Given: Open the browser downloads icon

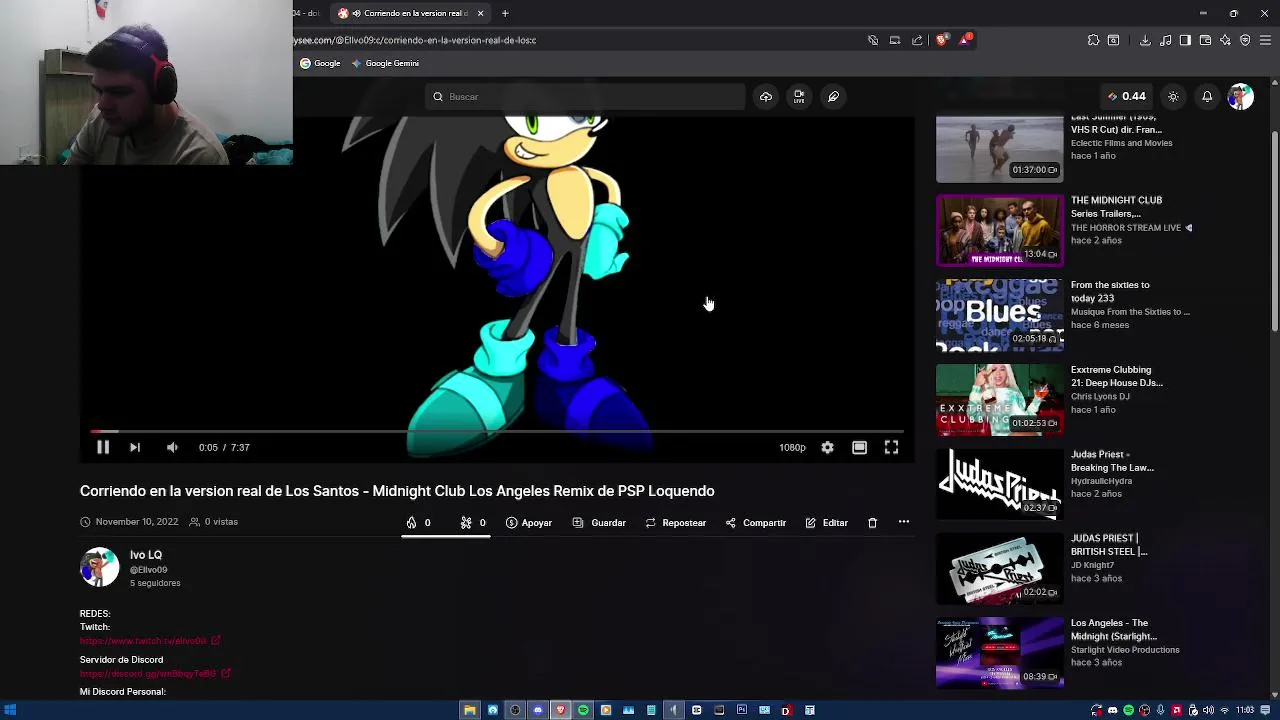Looking at the screenshot, I should (x=1145, y=40).
